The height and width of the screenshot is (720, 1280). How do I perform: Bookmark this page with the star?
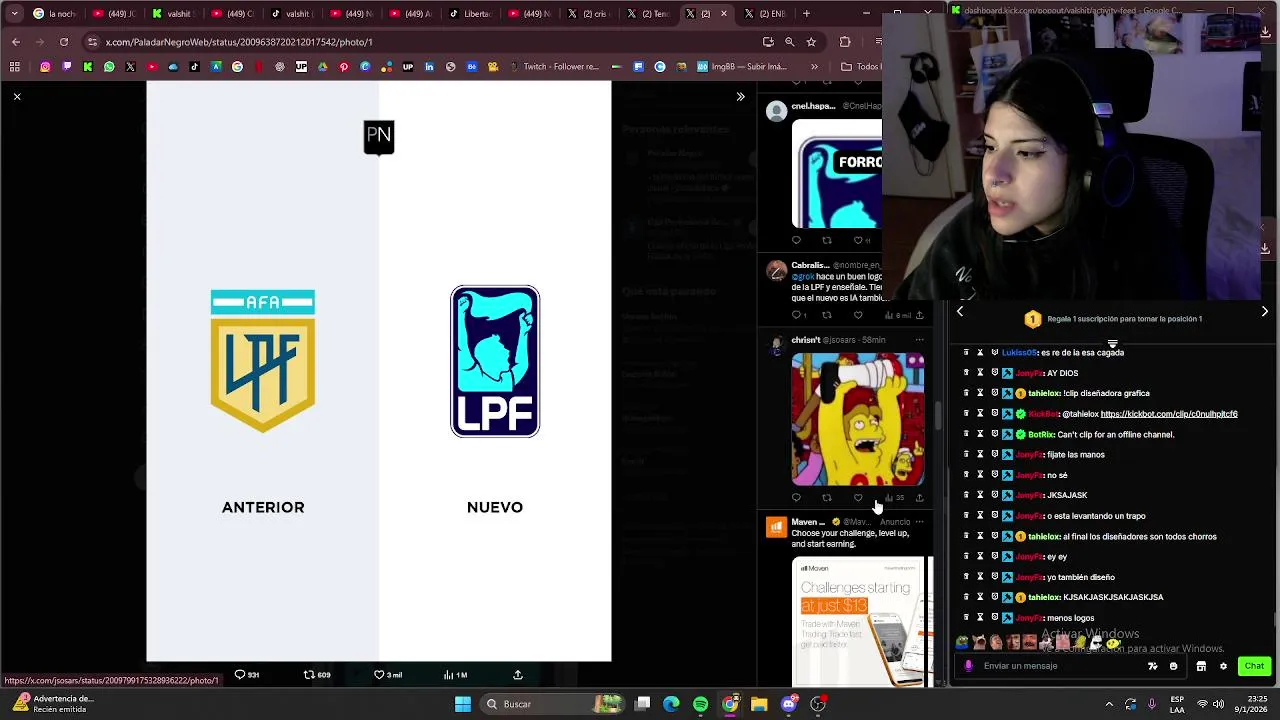[x=811, y=42]
